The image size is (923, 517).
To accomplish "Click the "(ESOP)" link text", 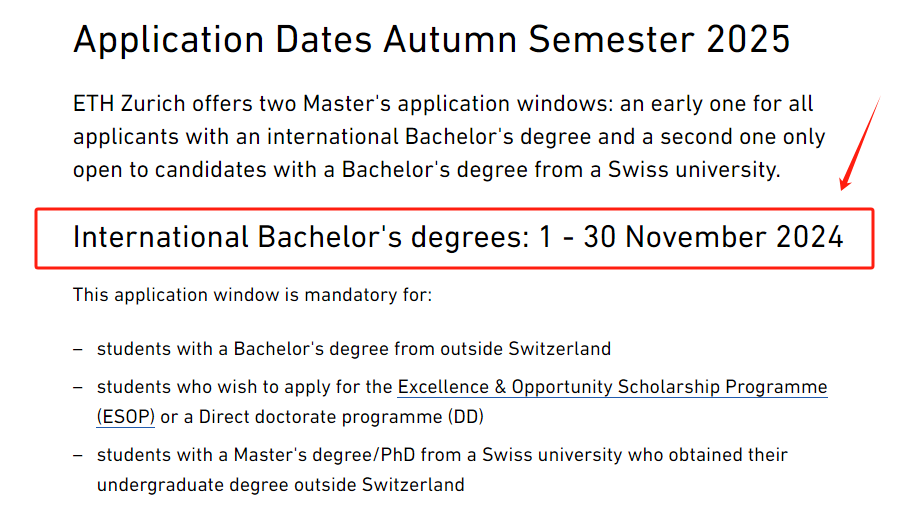I will point(125,417).
